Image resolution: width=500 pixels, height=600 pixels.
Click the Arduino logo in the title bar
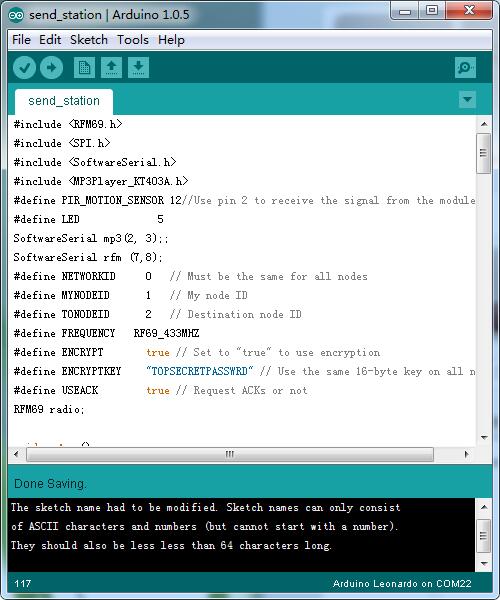16,15
